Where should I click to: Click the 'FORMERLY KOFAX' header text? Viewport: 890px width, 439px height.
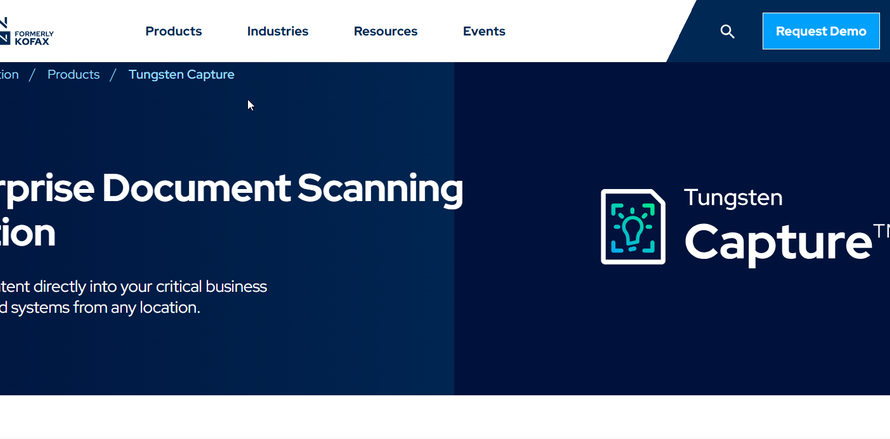coord(35,38)
